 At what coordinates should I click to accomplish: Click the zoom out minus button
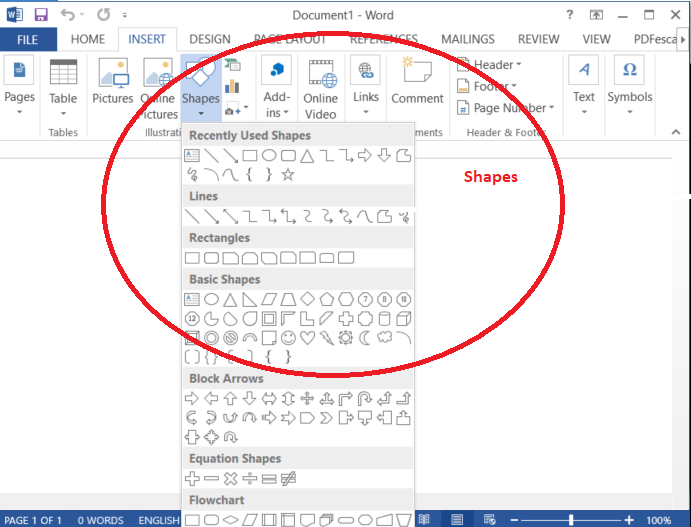click(514, 520)
